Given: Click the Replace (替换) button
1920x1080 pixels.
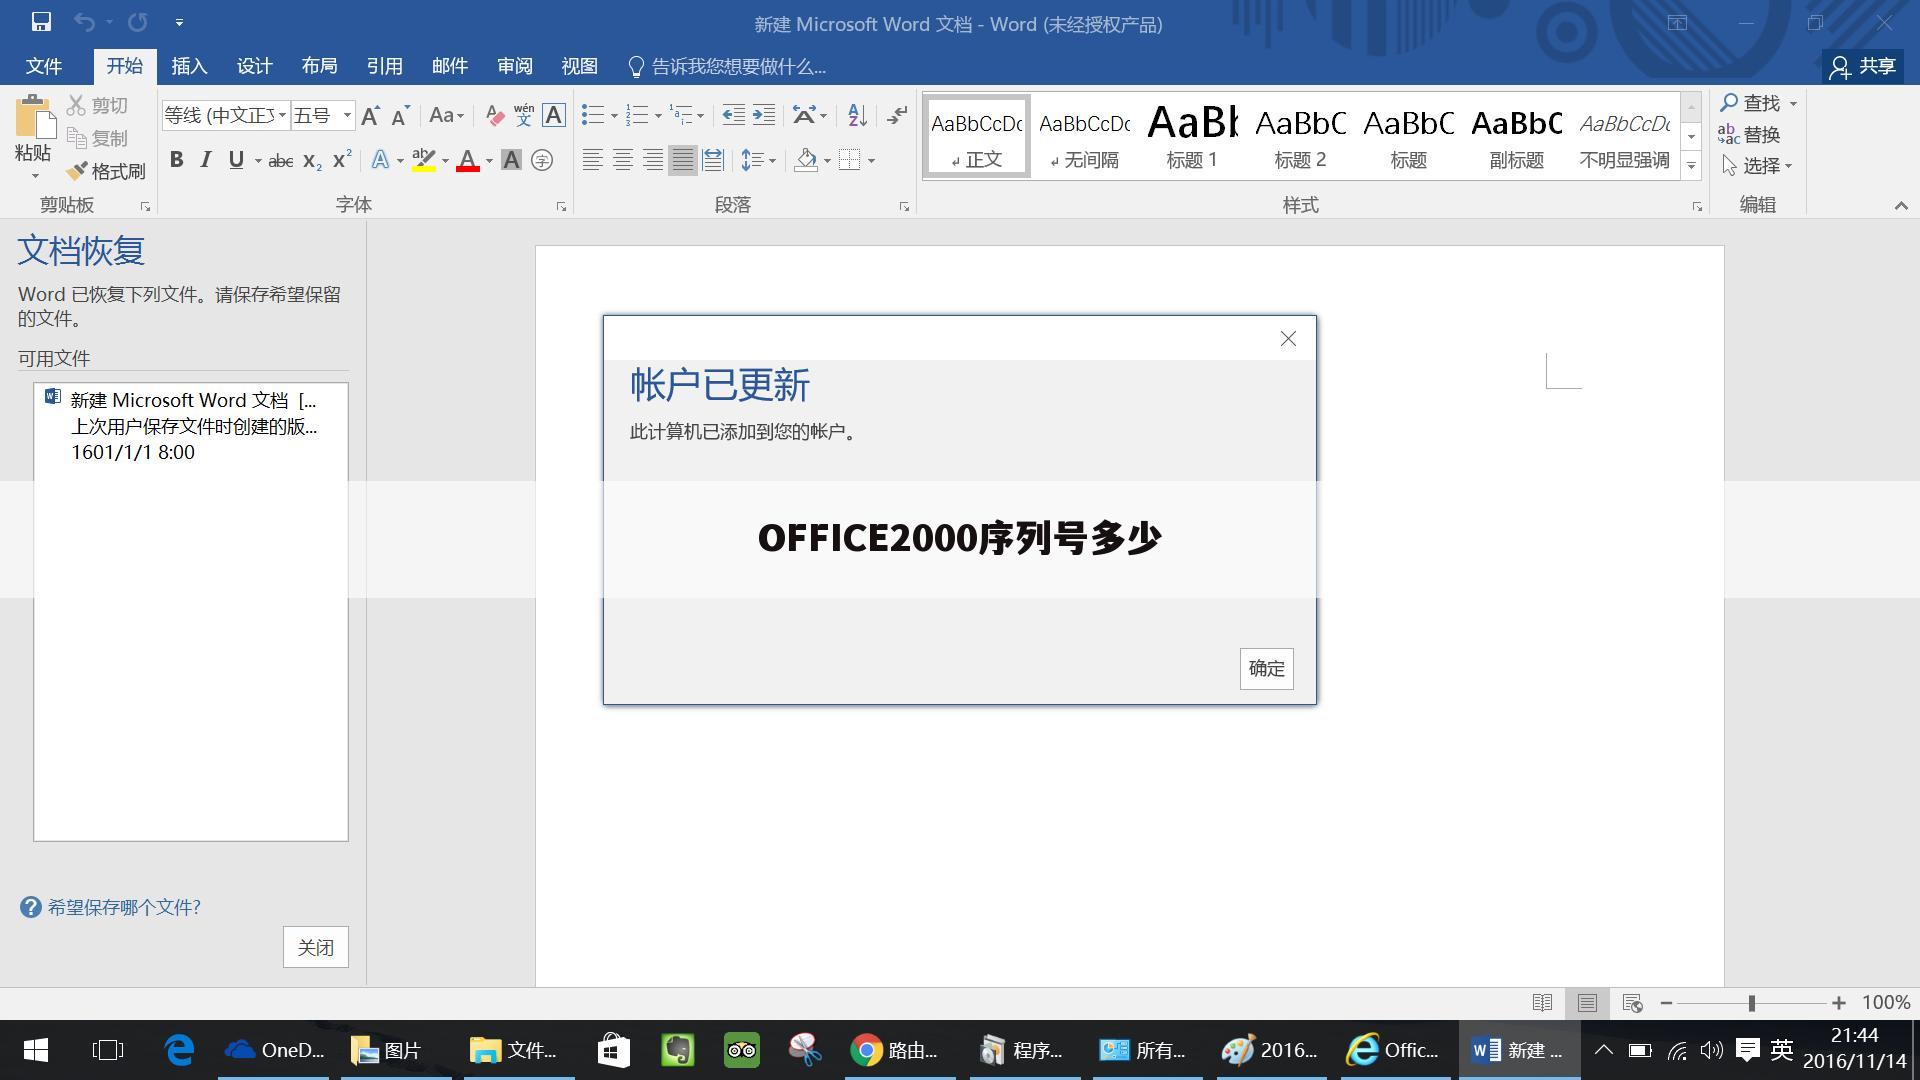Looking at the screenshot, I should [x=1749, y=134].
